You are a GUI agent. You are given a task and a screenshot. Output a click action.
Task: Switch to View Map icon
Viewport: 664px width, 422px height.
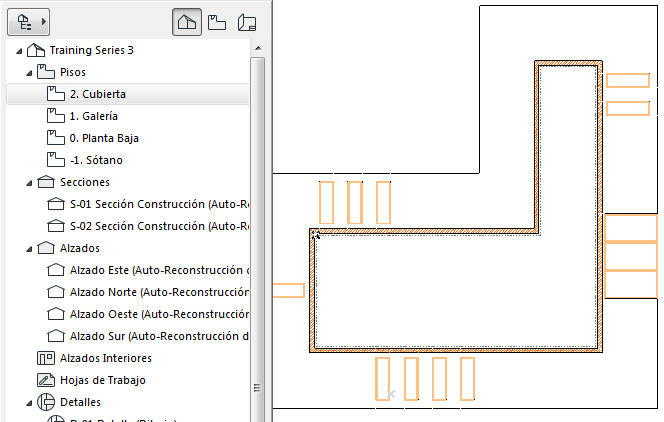[x=217, y=22]
